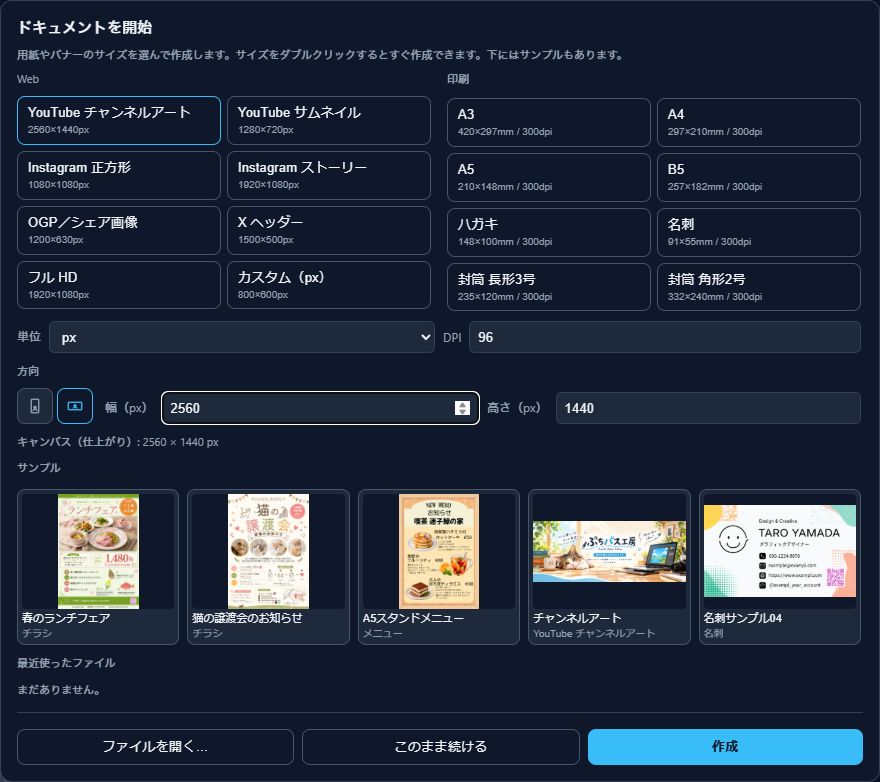Click the Web section label
Viewport: 880px width, 782px height.
(x=28, y=79)
